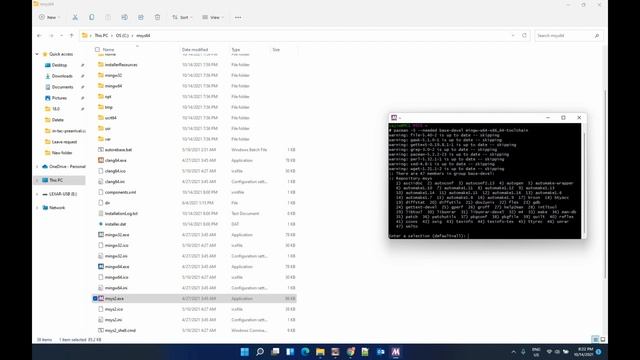Screen dimensions: 640x360
Task: Click the clang64.exe file icon
Action: click(101, 160)
